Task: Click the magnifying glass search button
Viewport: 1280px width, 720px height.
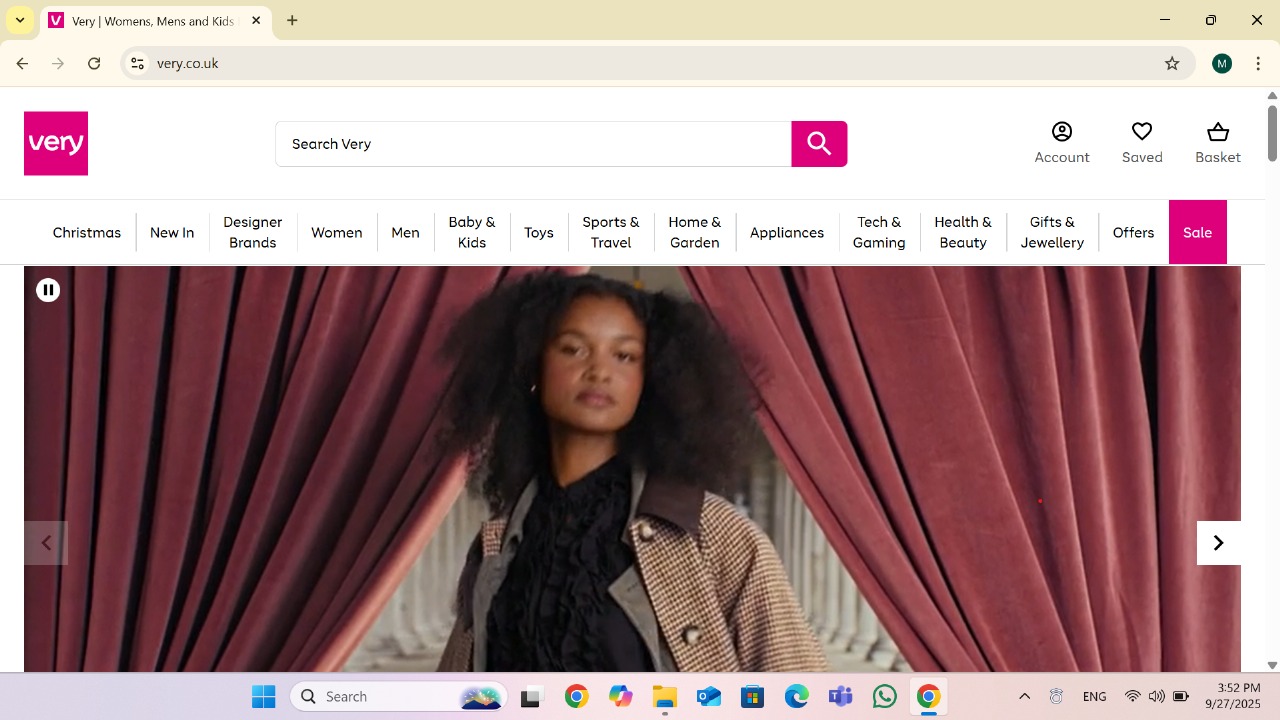Action: [x=819, y=144]
